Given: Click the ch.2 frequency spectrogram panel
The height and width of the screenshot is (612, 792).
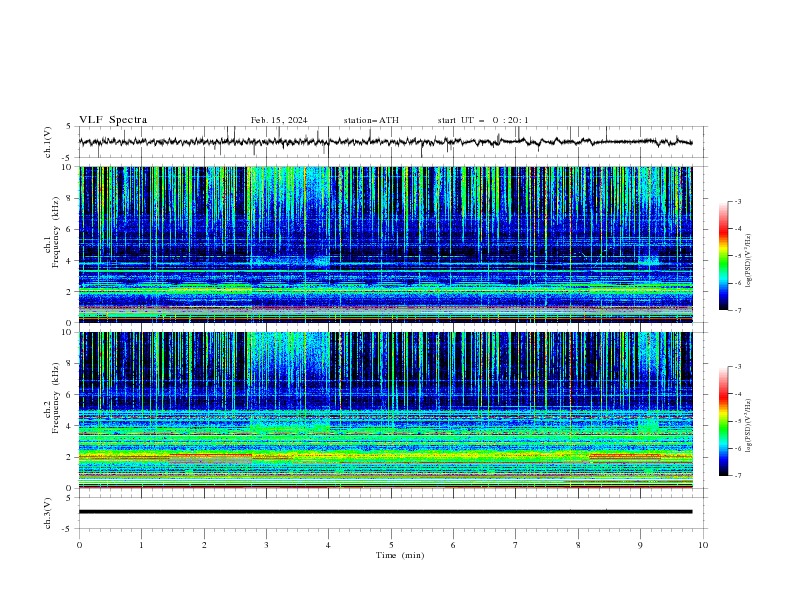Looking at the screenshot, I should [x=386, y=410].
